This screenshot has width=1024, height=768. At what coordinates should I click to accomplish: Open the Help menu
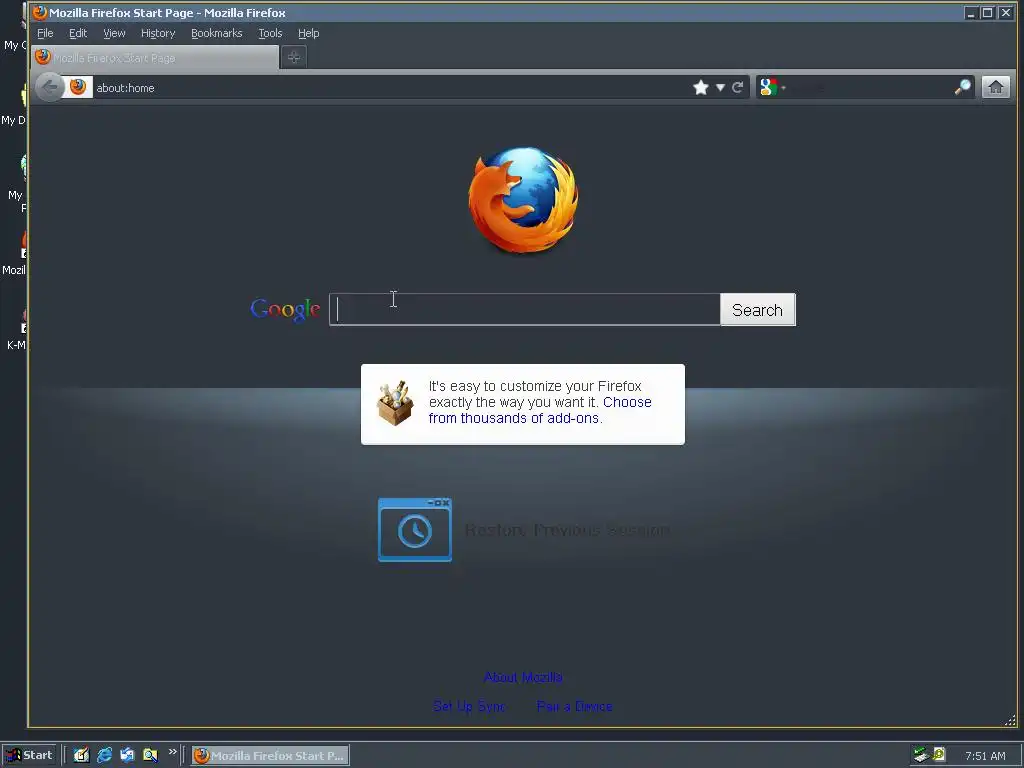309,33
